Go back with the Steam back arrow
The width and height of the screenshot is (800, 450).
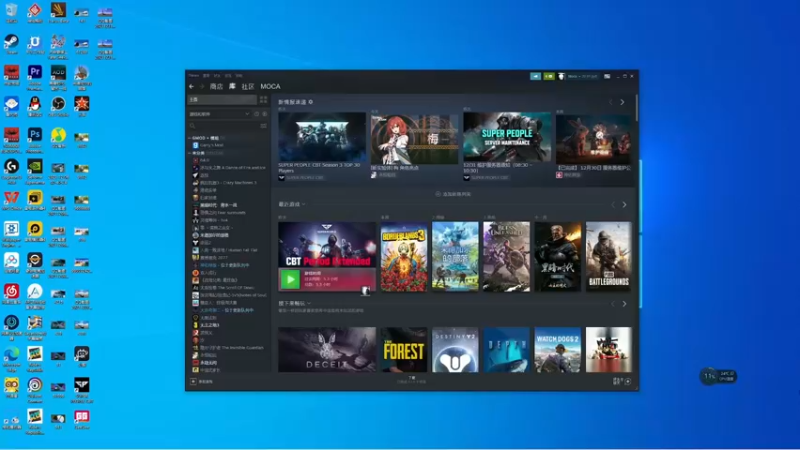pyautogui.click(x=191, y=87)
